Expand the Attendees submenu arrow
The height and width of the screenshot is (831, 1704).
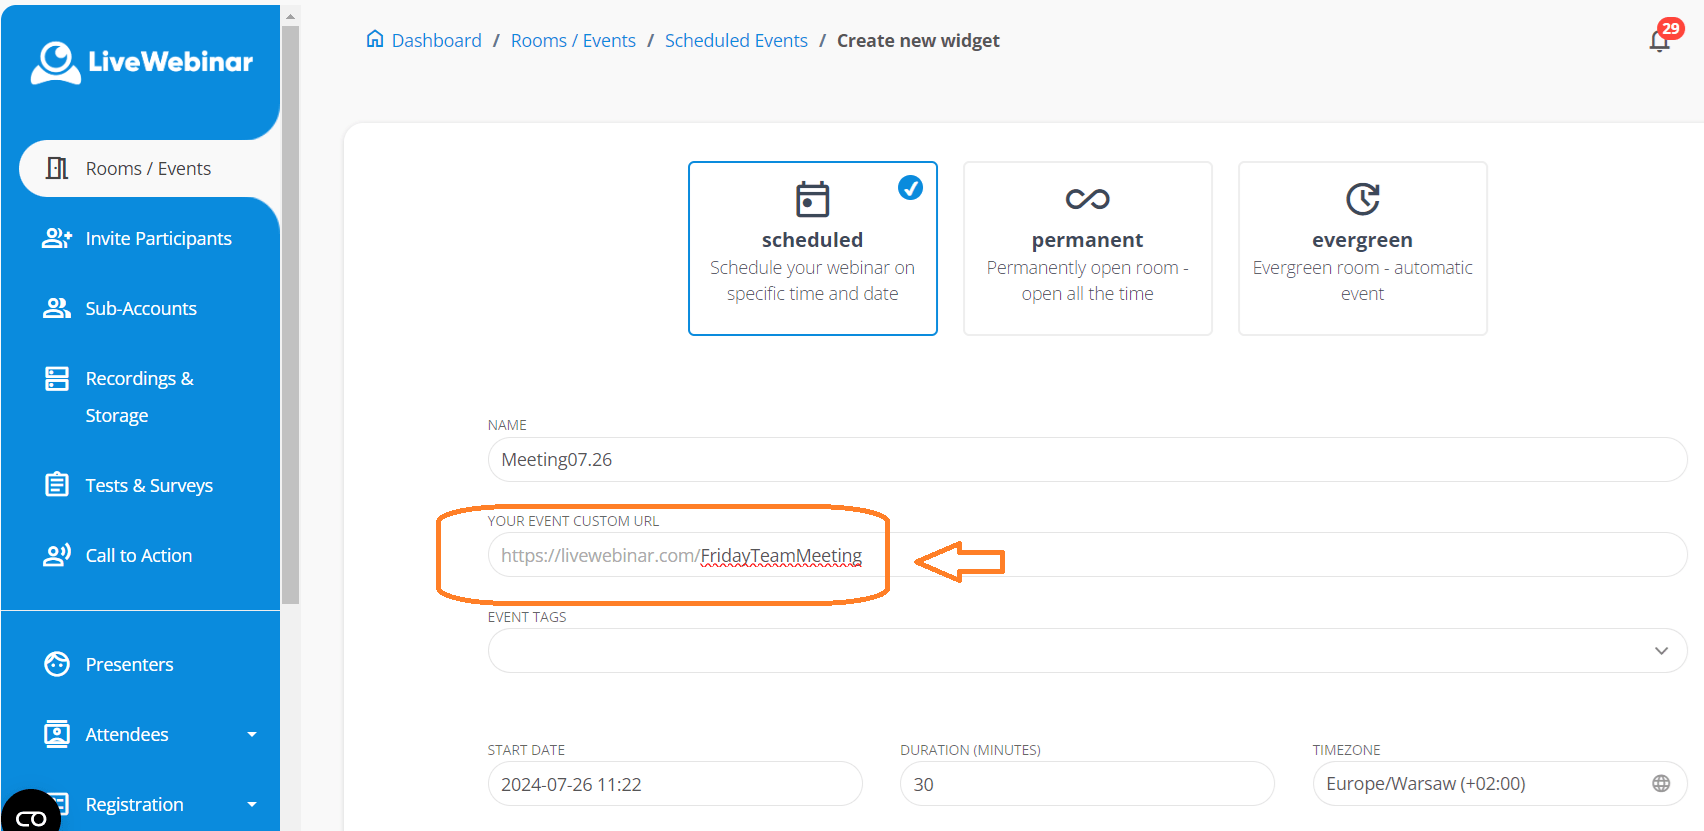[252, 735]
